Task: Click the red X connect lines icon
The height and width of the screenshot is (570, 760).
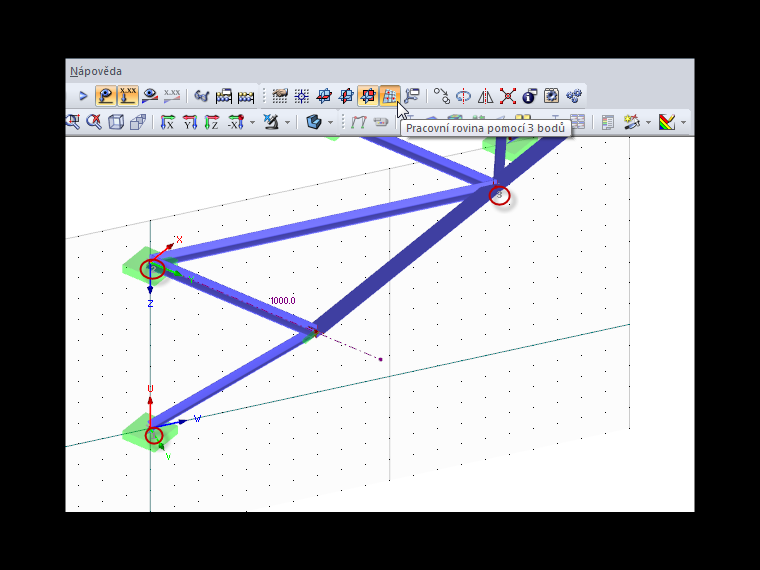Action: tap(507, 96)
